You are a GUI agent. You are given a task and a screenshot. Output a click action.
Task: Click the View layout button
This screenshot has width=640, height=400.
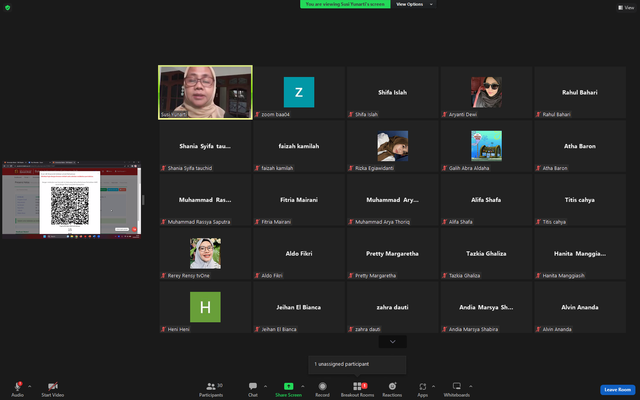(x=626, y=7)
